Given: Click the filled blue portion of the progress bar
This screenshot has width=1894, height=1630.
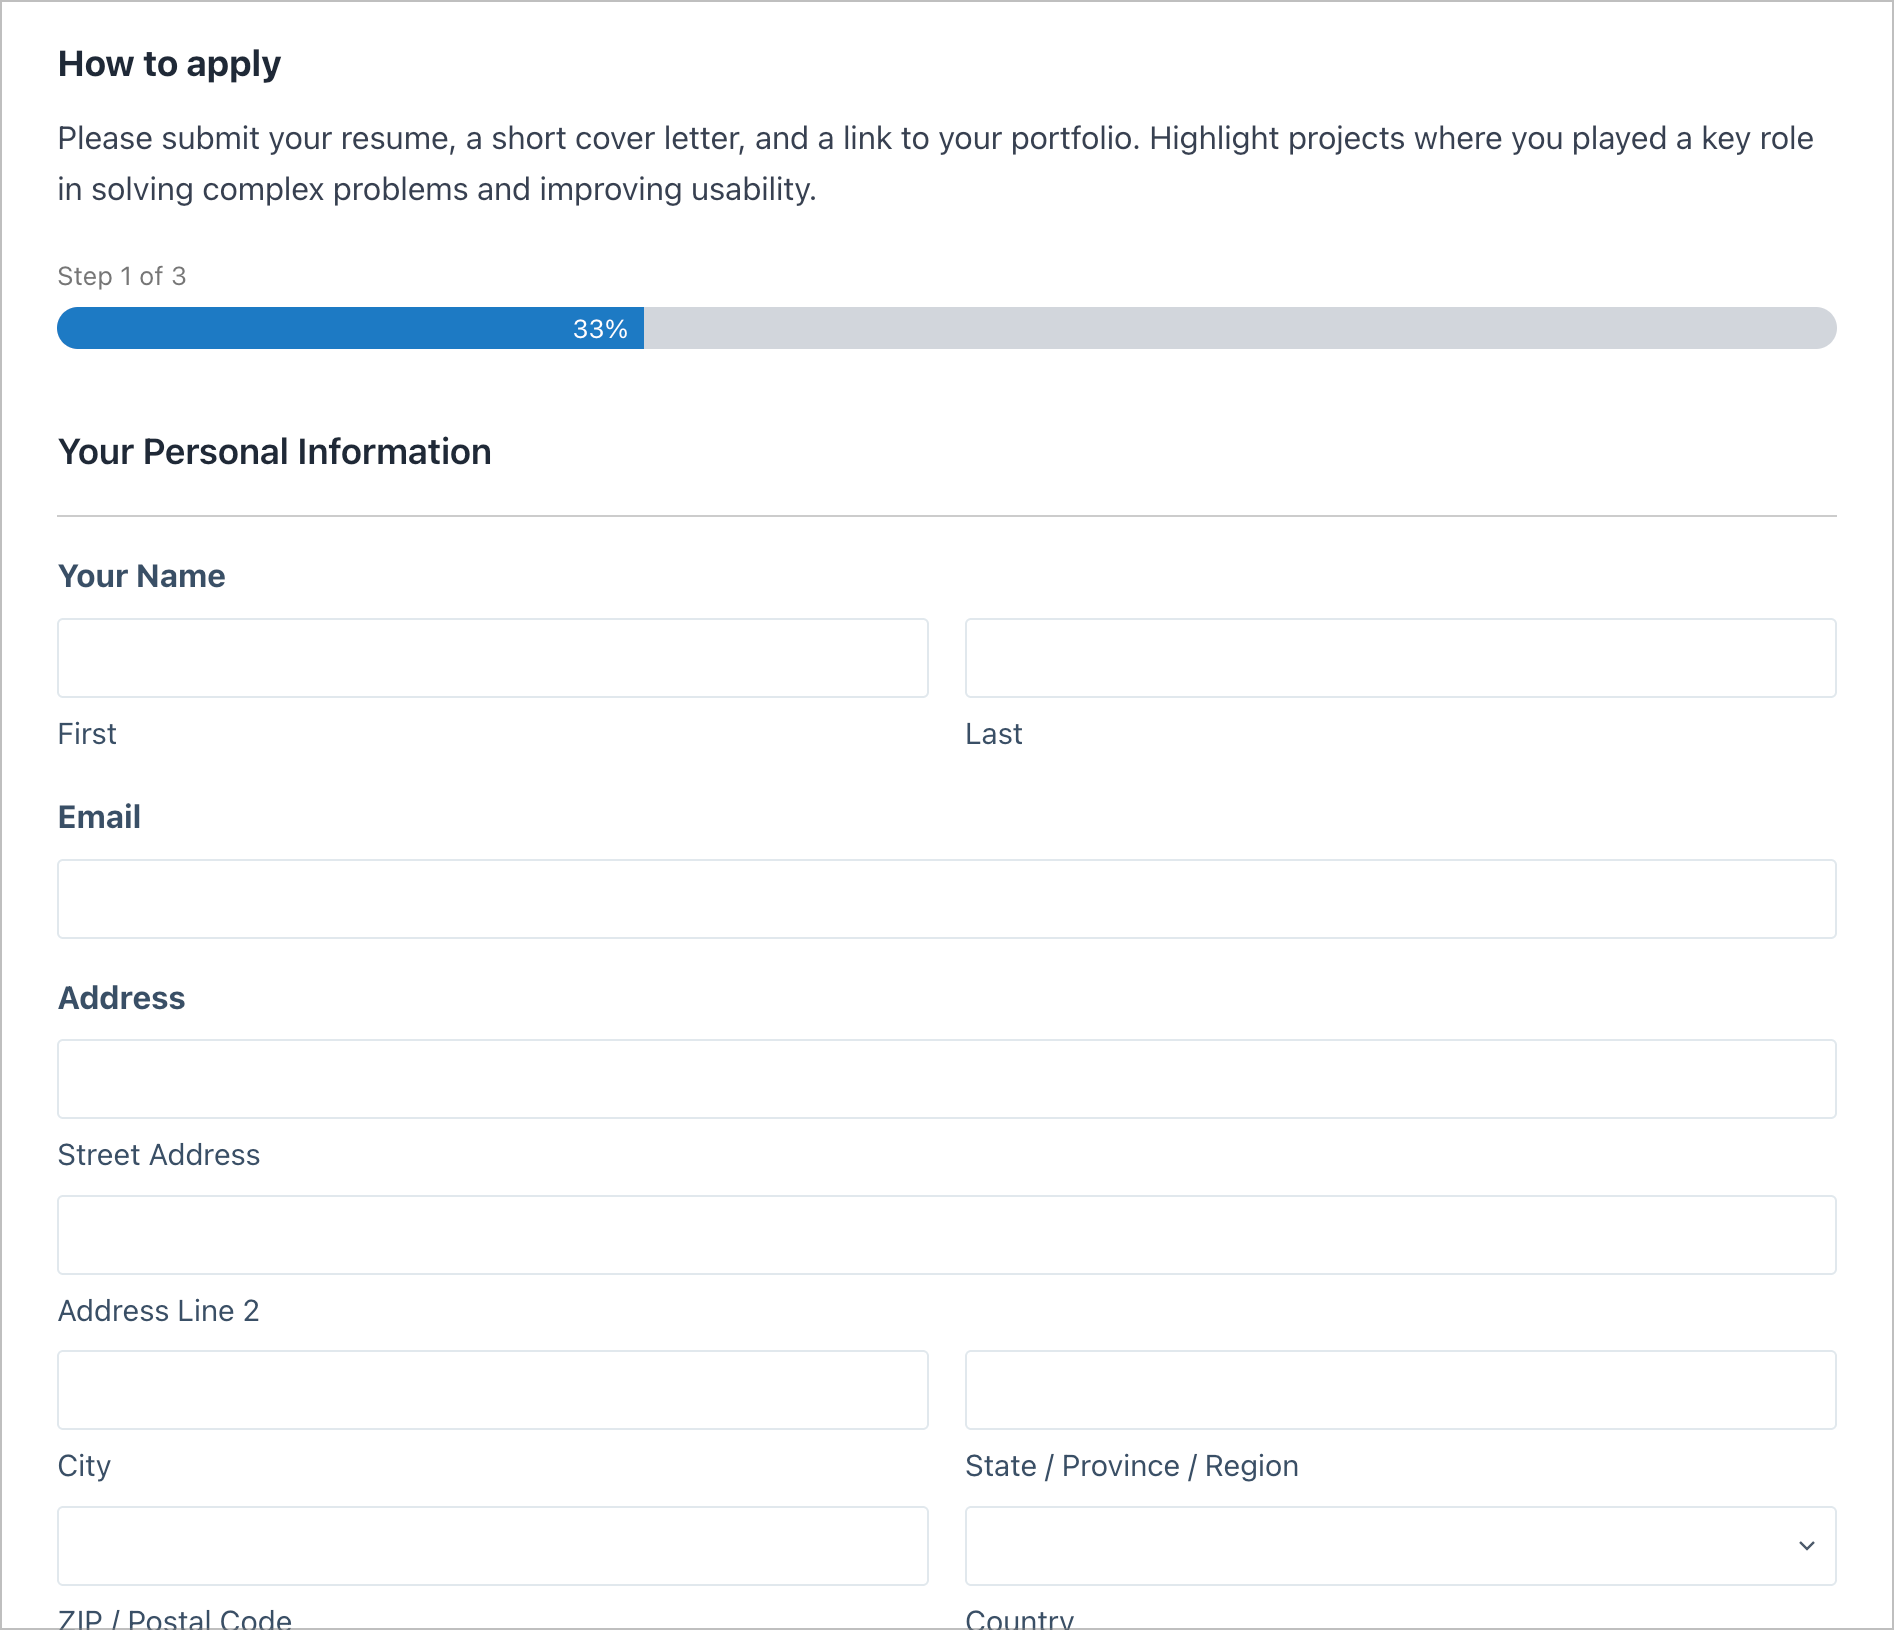Looking at the screenshot, I should [350, 327].
